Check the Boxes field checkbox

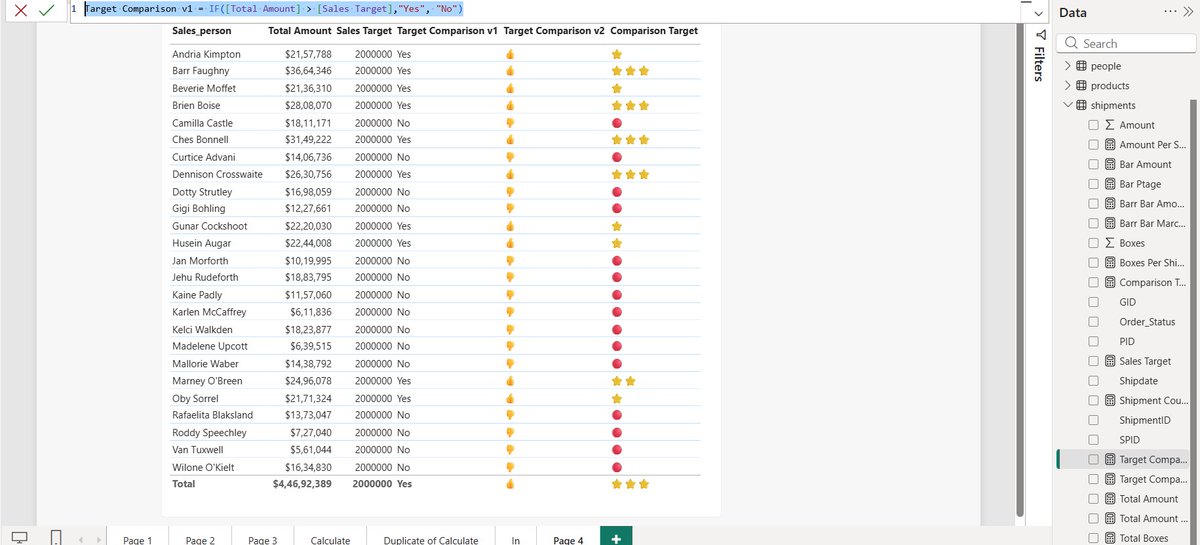click(x=1094, y=243)
